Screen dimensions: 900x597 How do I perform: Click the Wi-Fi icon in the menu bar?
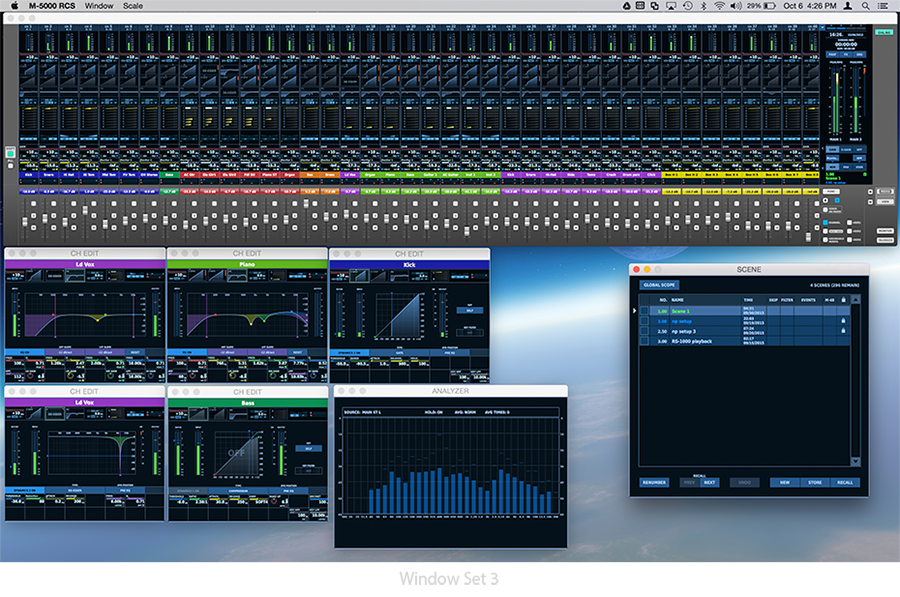[717, 6]
